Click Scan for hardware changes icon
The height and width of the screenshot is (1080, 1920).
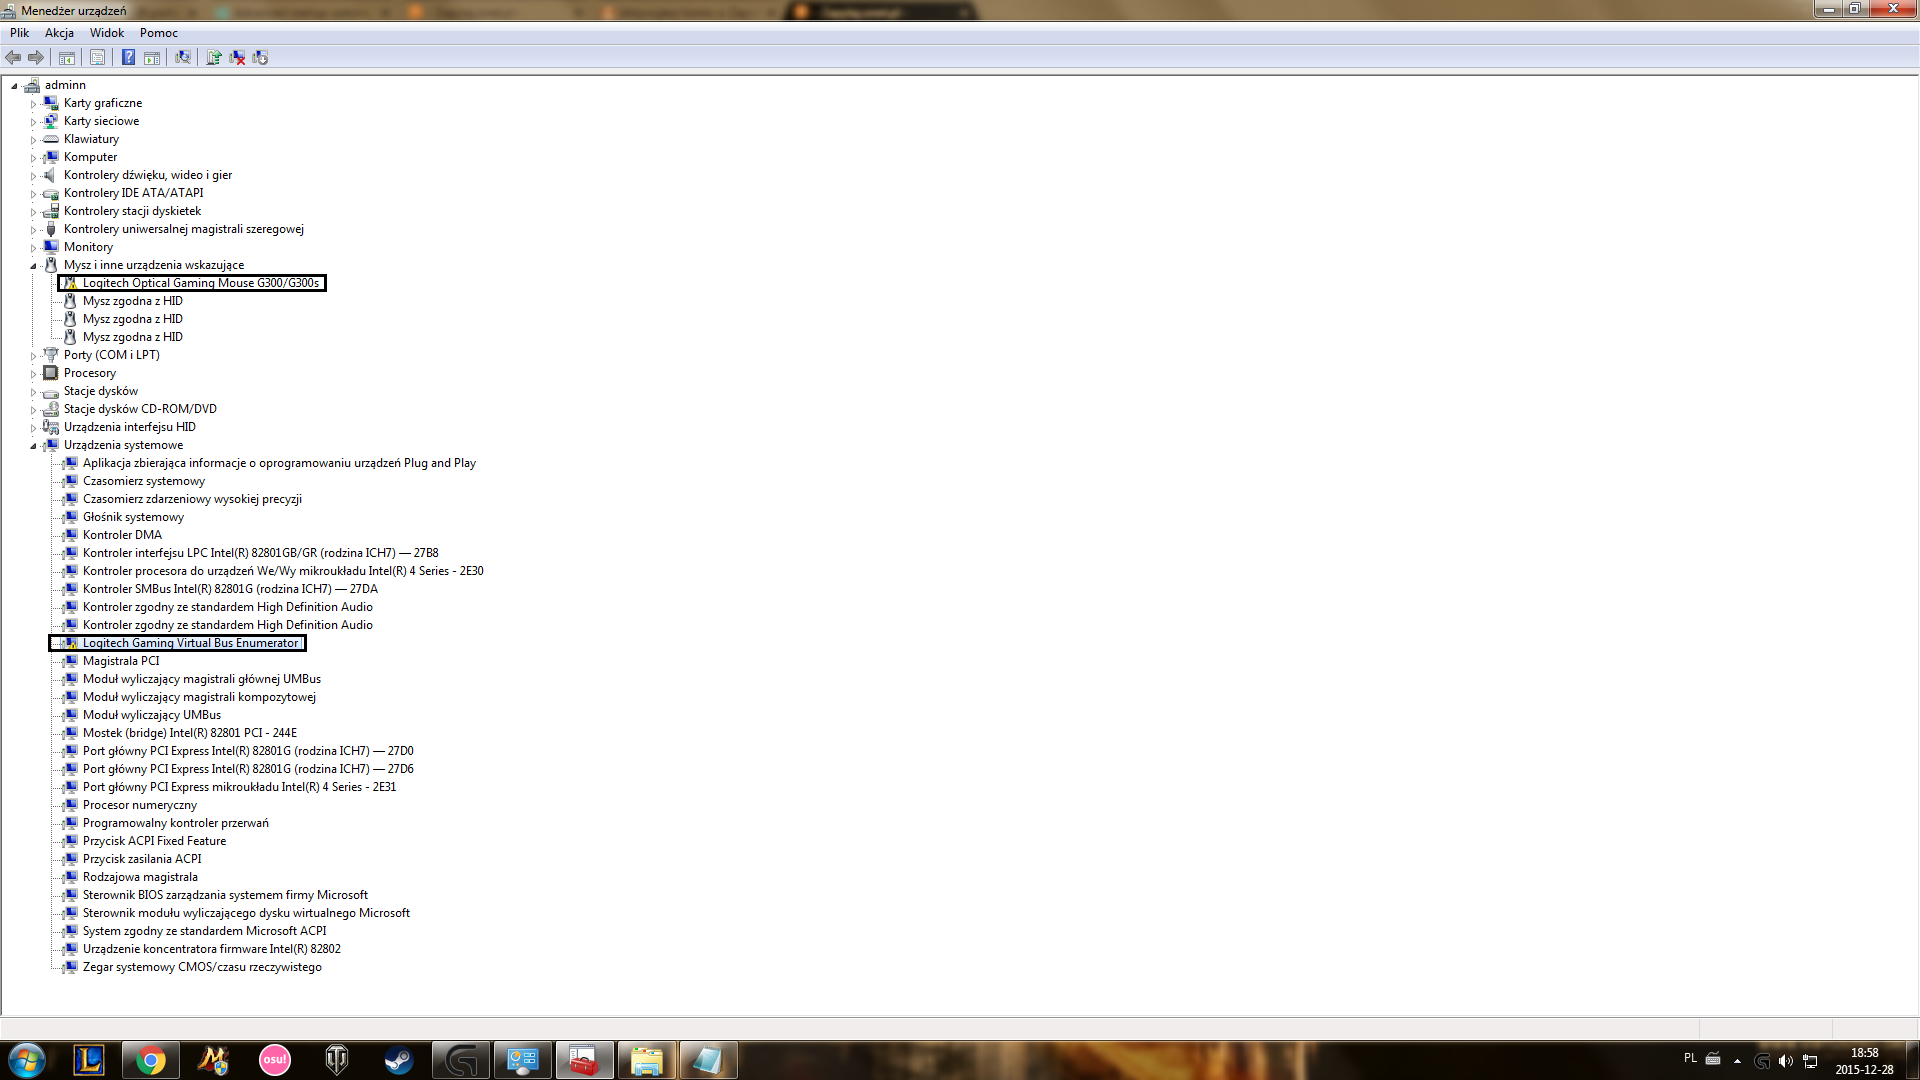182,57
